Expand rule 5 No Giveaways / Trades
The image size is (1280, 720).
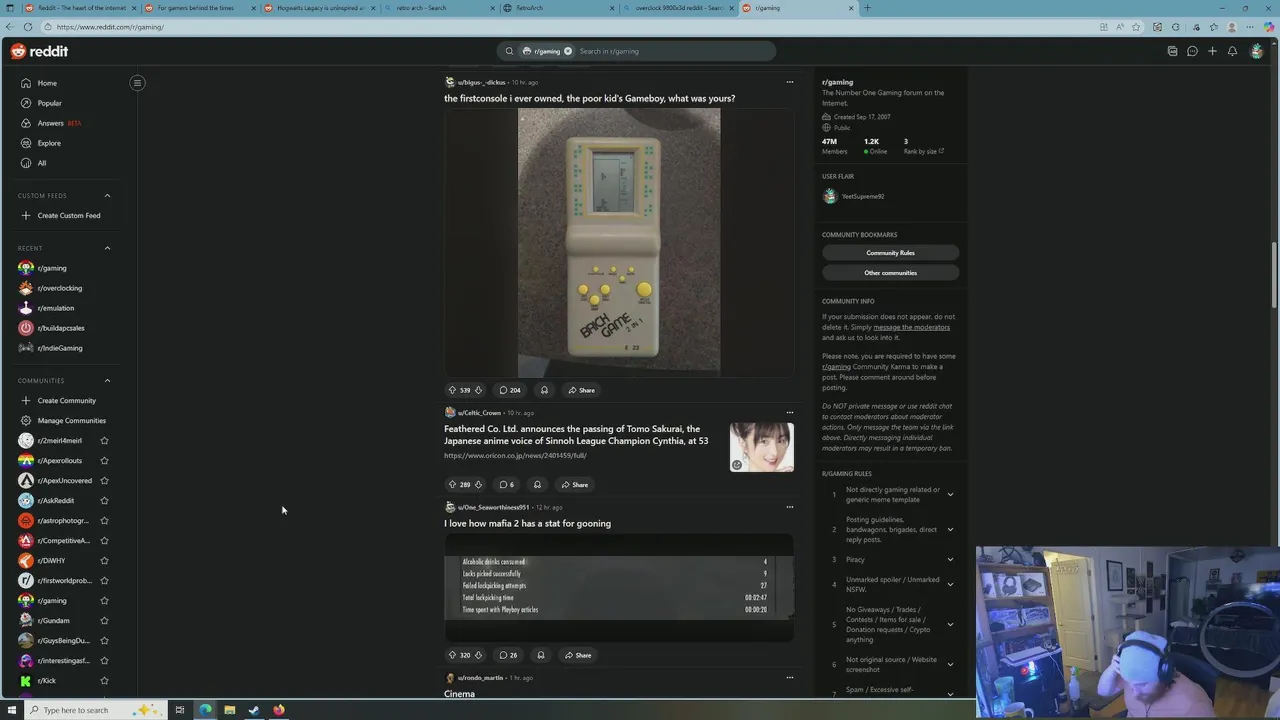tap(950, 624)
